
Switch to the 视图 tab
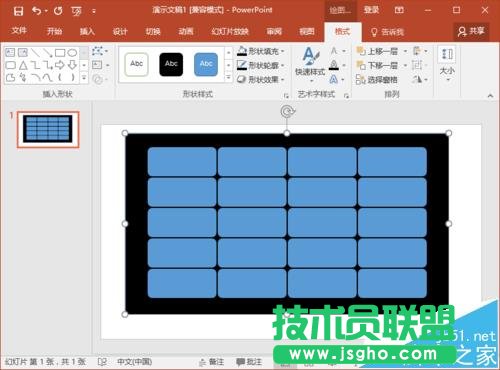[x=307, y=32]
